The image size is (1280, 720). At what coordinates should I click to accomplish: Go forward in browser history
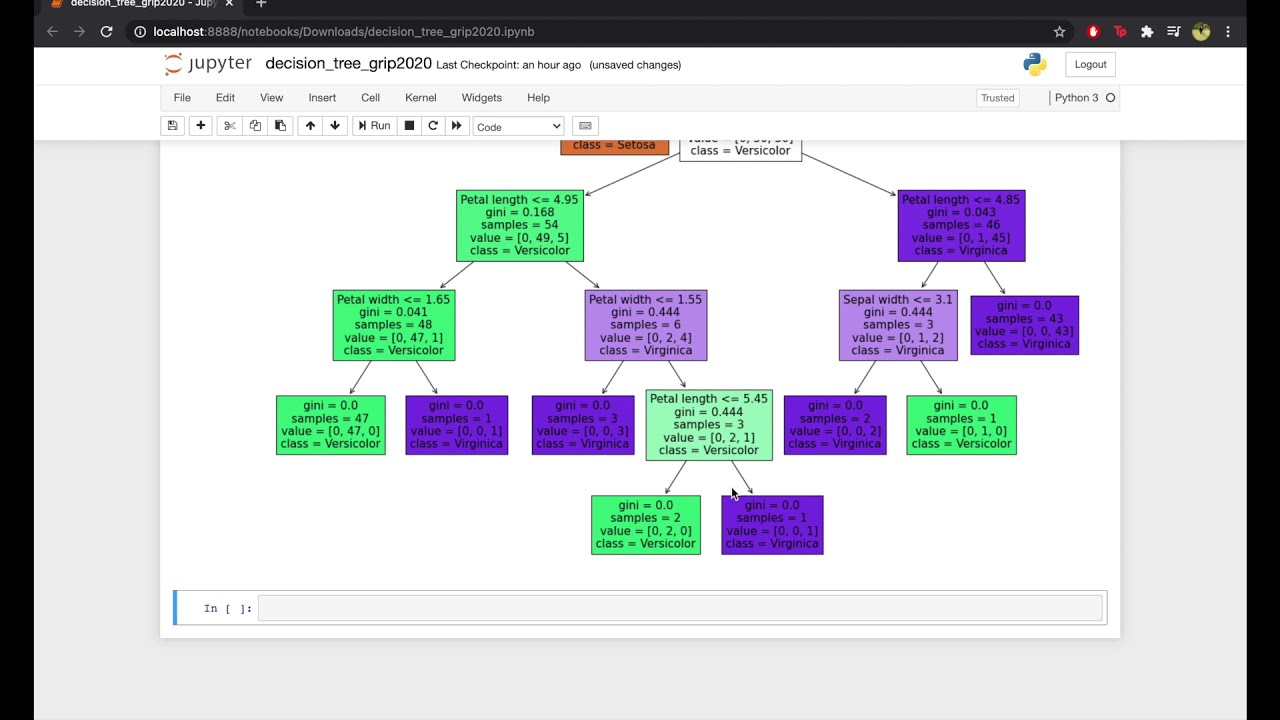79,32
